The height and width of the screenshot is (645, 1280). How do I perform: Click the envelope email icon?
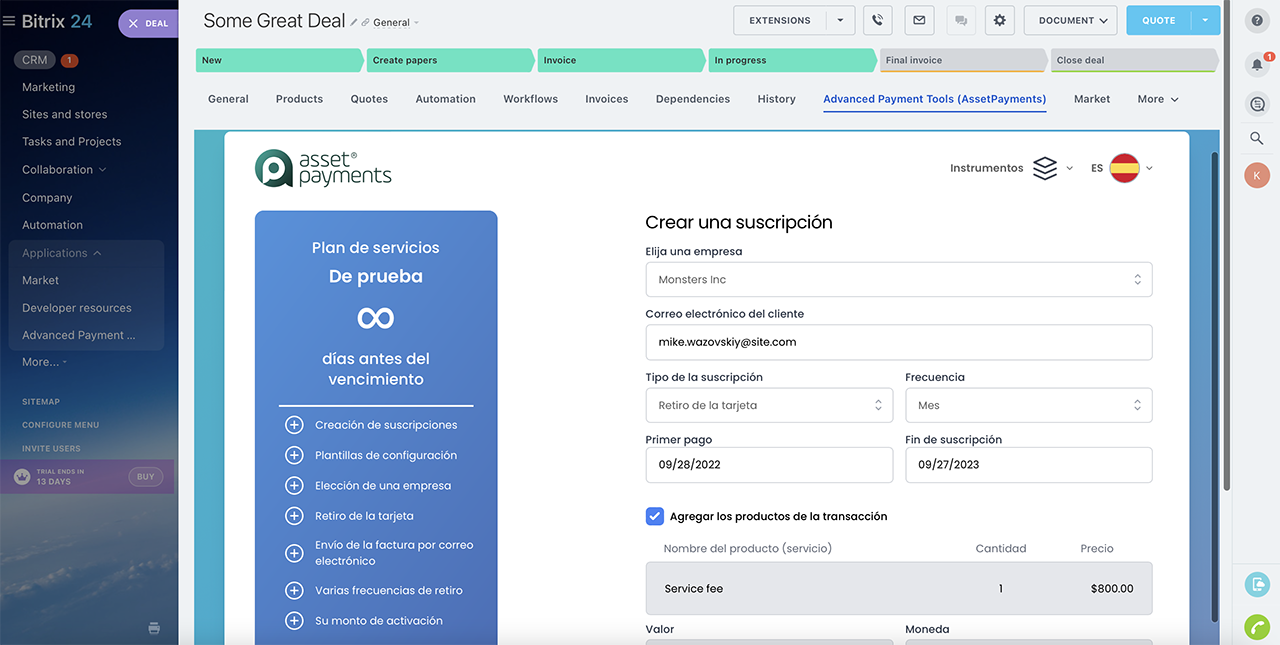[919, 20]
